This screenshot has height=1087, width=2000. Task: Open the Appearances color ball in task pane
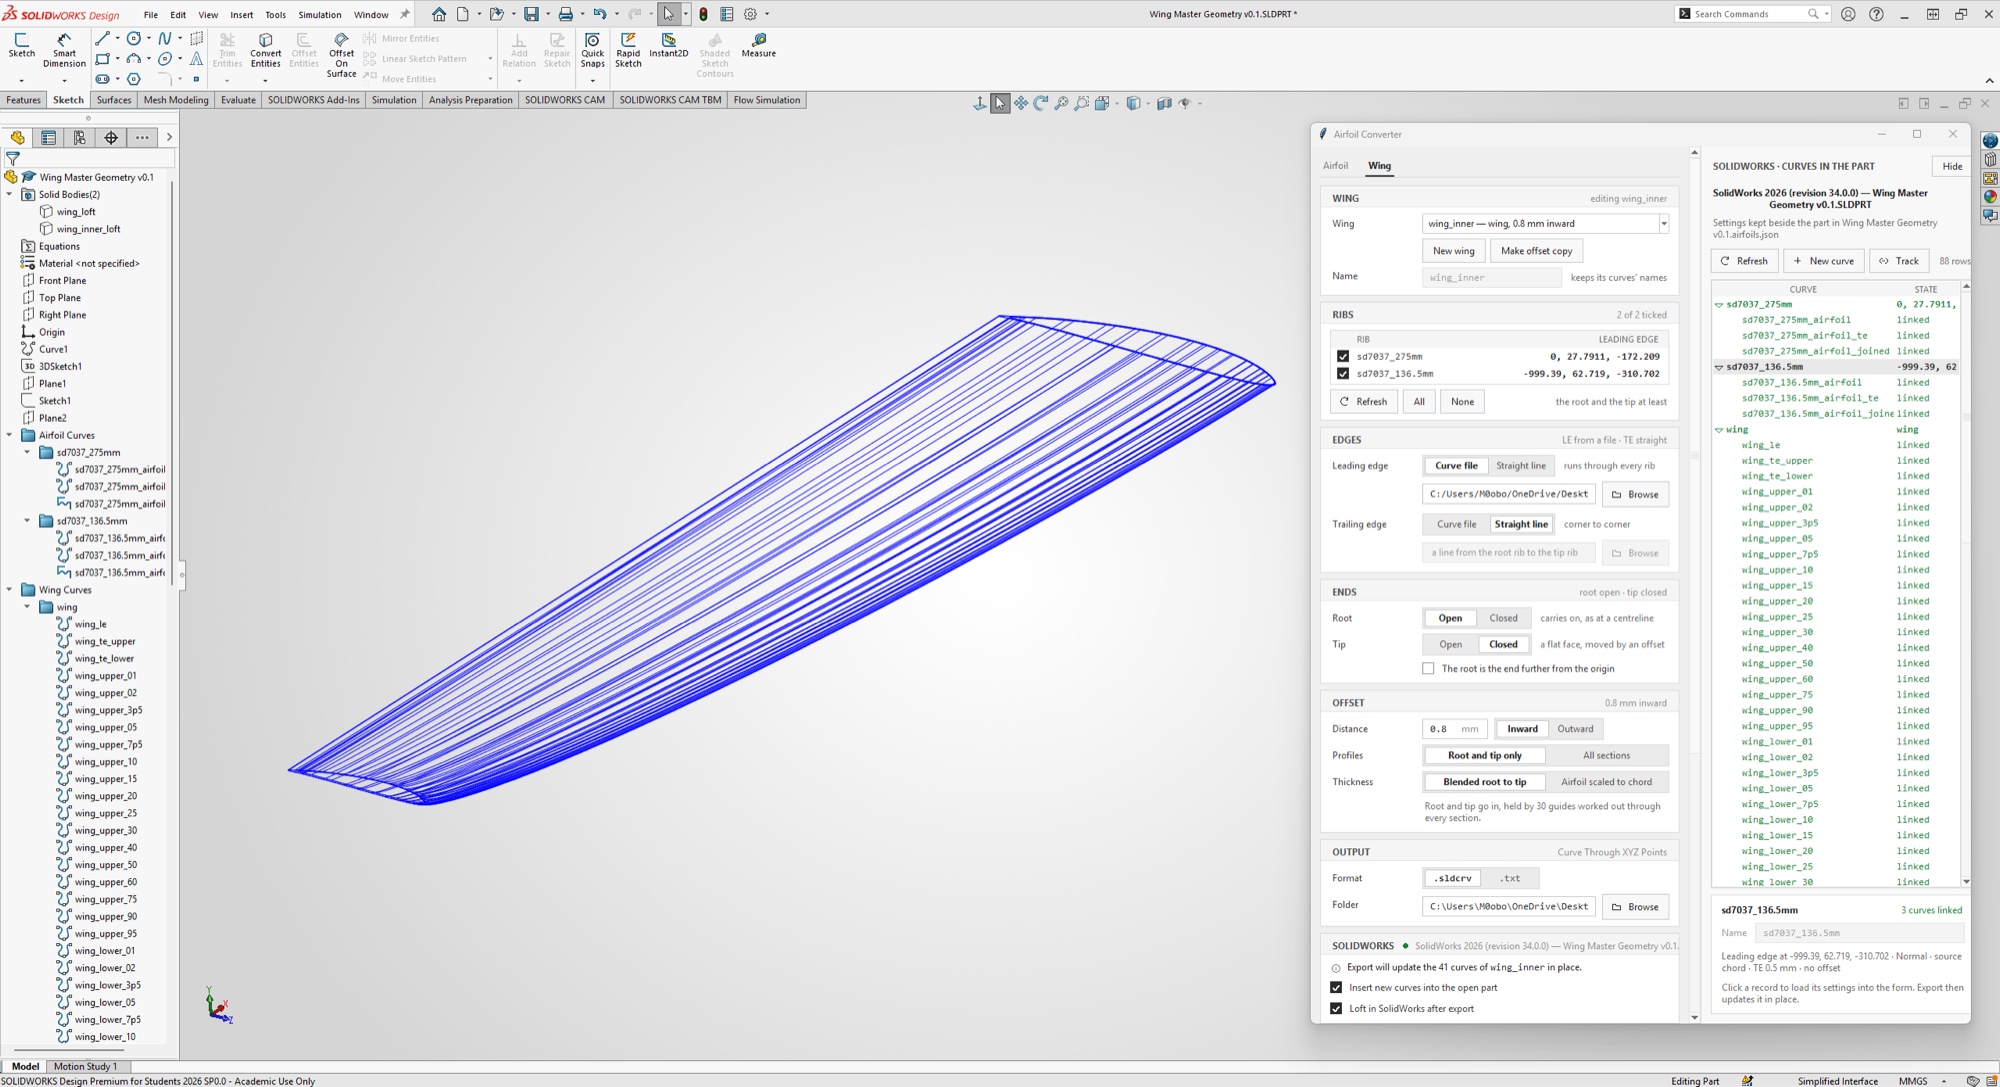(x=1990, y=197)
